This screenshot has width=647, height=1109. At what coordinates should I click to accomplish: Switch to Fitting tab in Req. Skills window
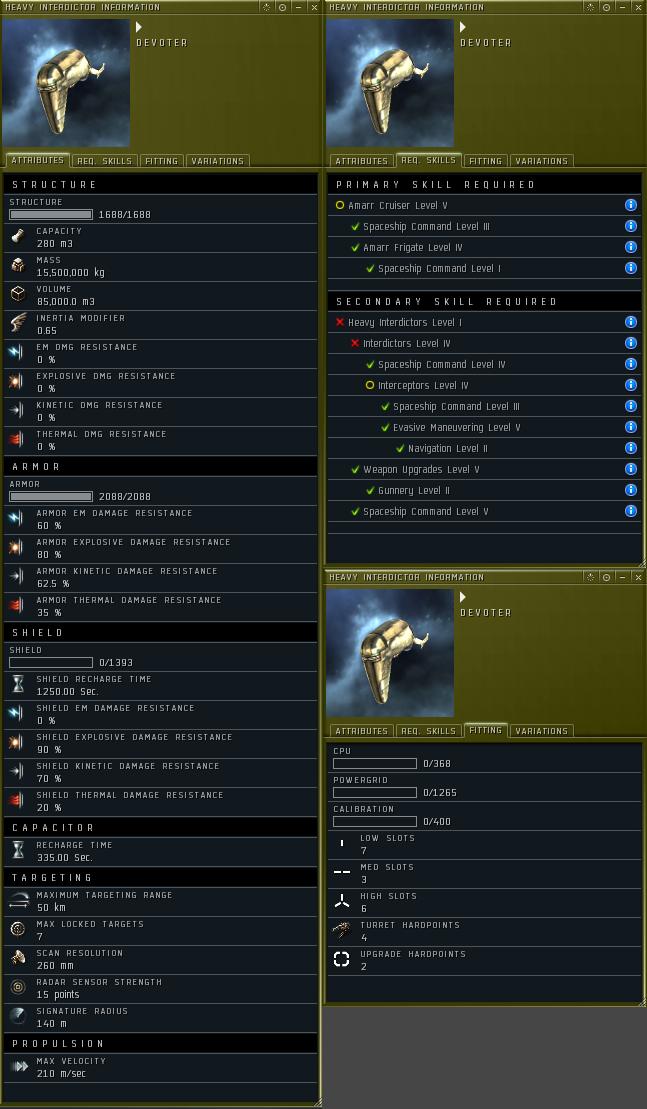(x=485, y=161)
